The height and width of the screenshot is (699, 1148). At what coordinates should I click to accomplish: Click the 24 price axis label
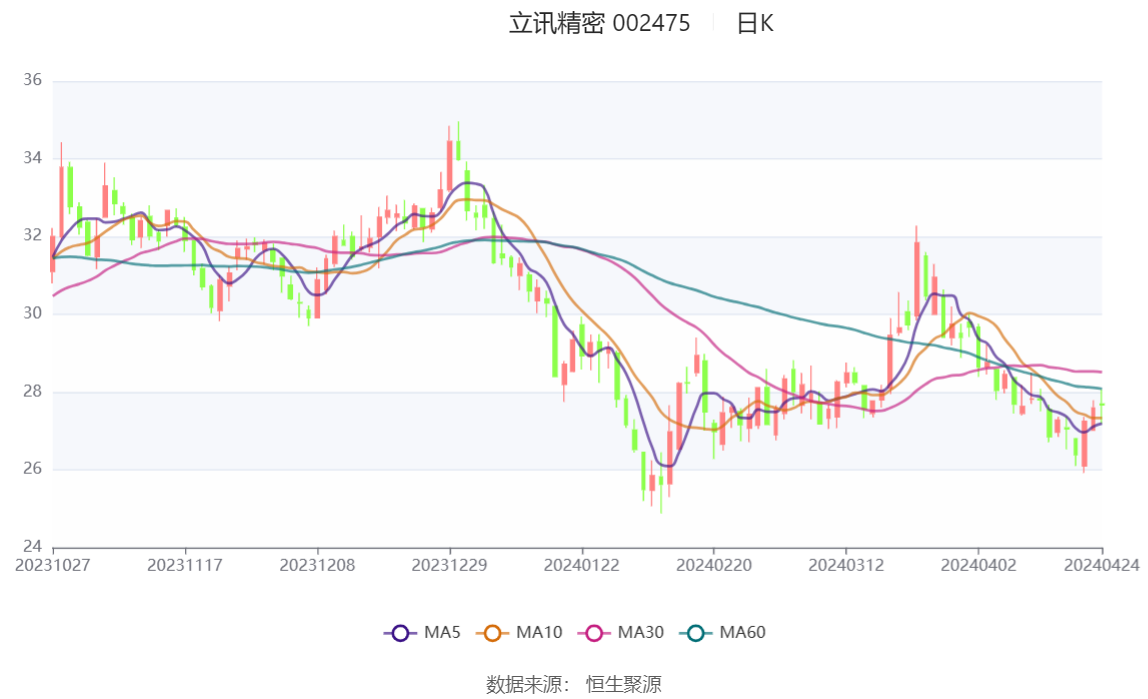32,546
